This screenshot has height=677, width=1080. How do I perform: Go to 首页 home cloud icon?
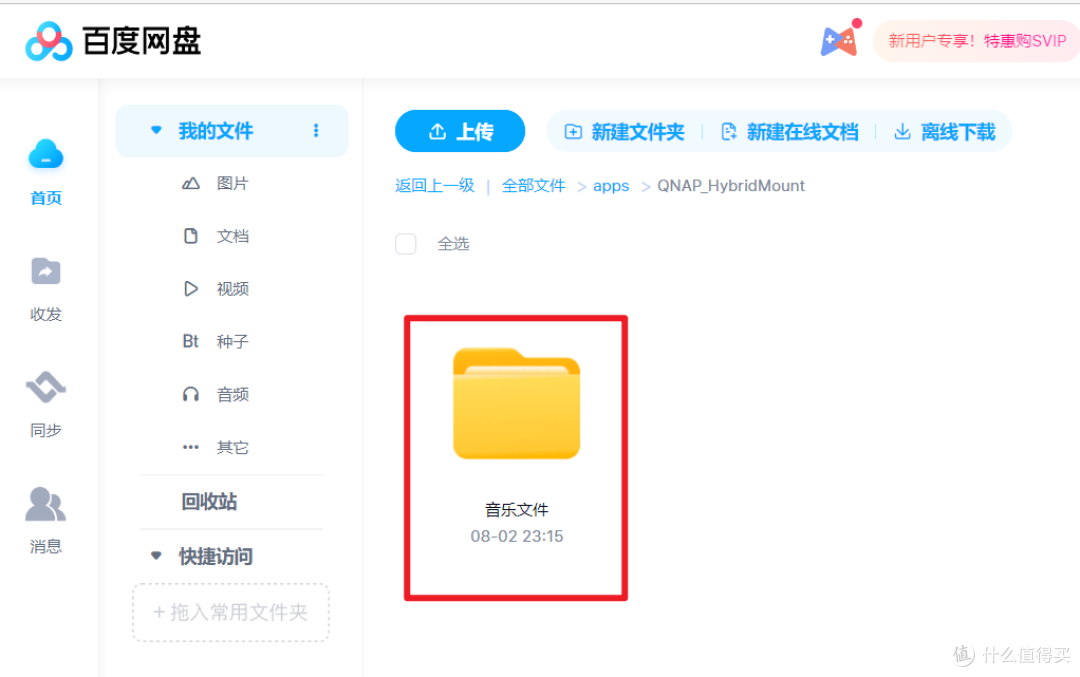(x=46, y=155)
